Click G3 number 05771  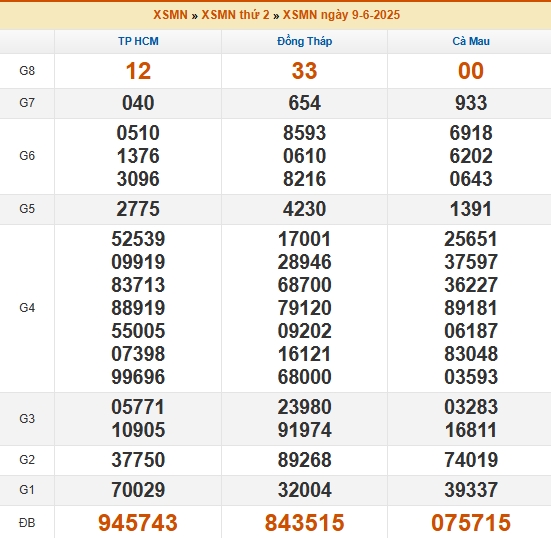coord(138,407)
